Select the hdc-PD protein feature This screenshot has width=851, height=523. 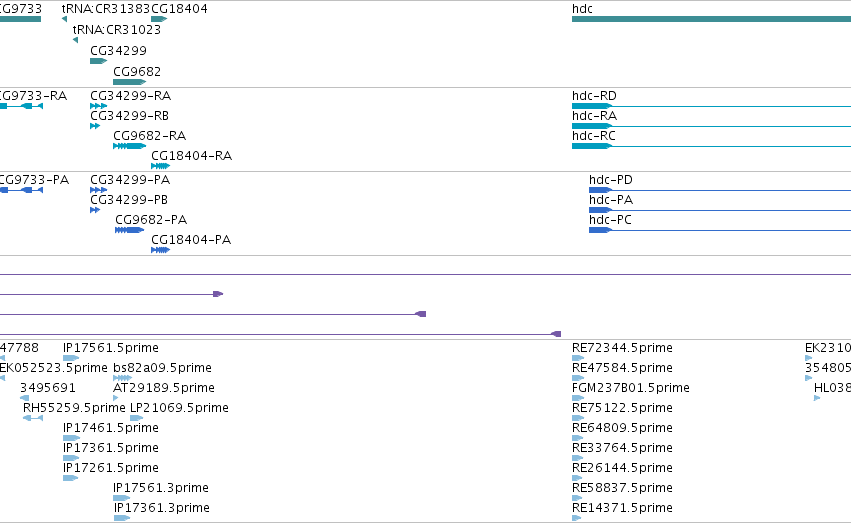(600, 190)
